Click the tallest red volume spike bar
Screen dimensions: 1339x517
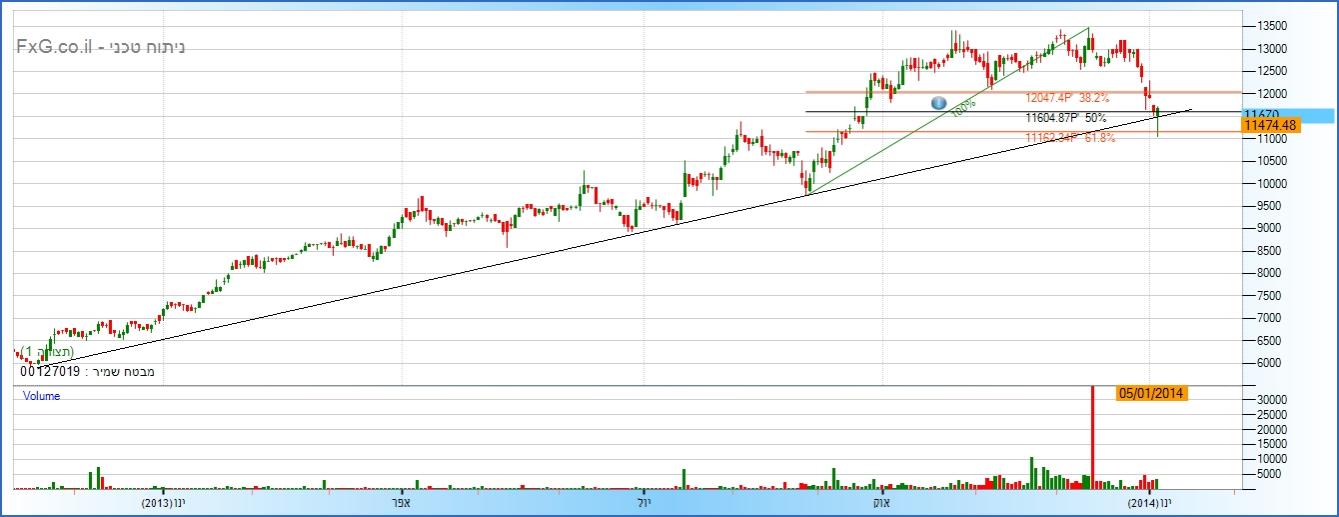(1091, 437)
